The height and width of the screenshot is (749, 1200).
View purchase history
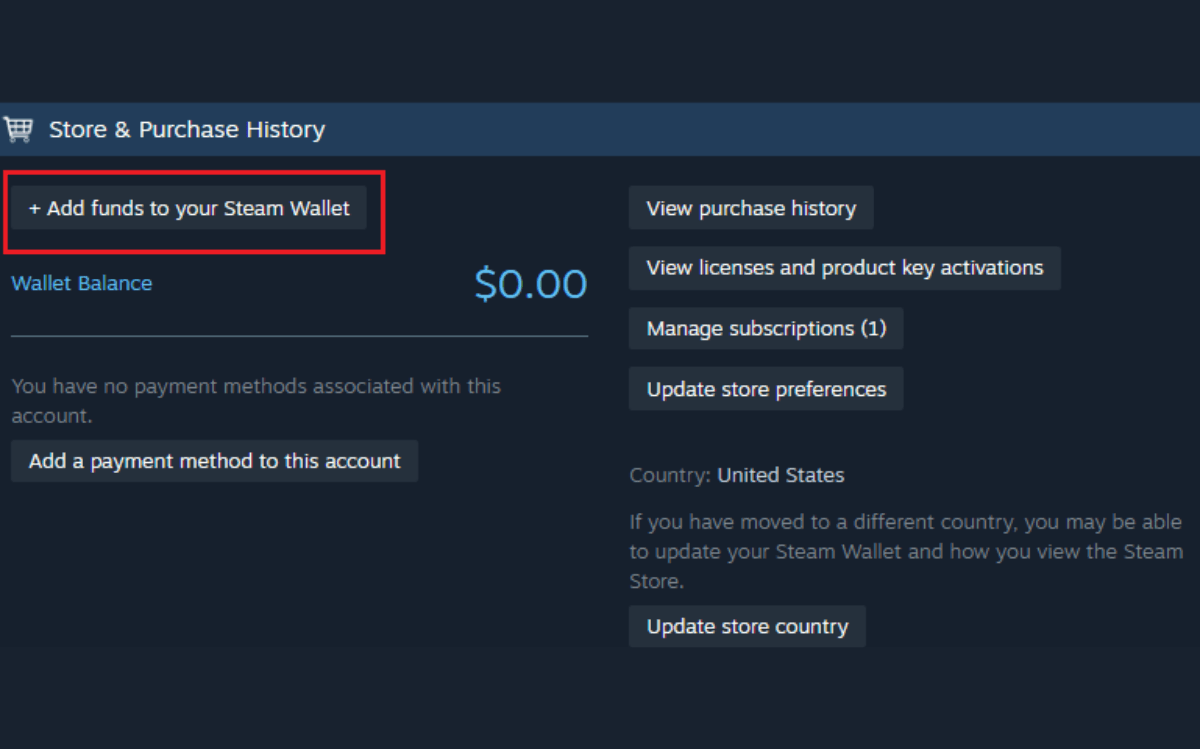(x=751, y=208)
